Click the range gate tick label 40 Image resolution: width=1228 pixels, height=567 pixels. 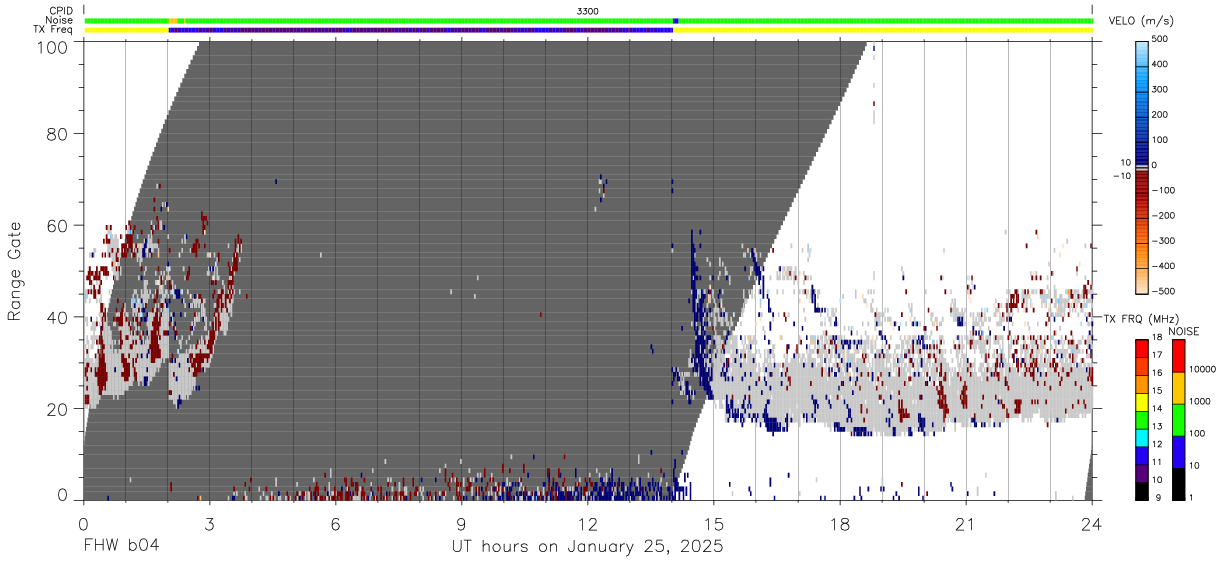pos(58,317)
